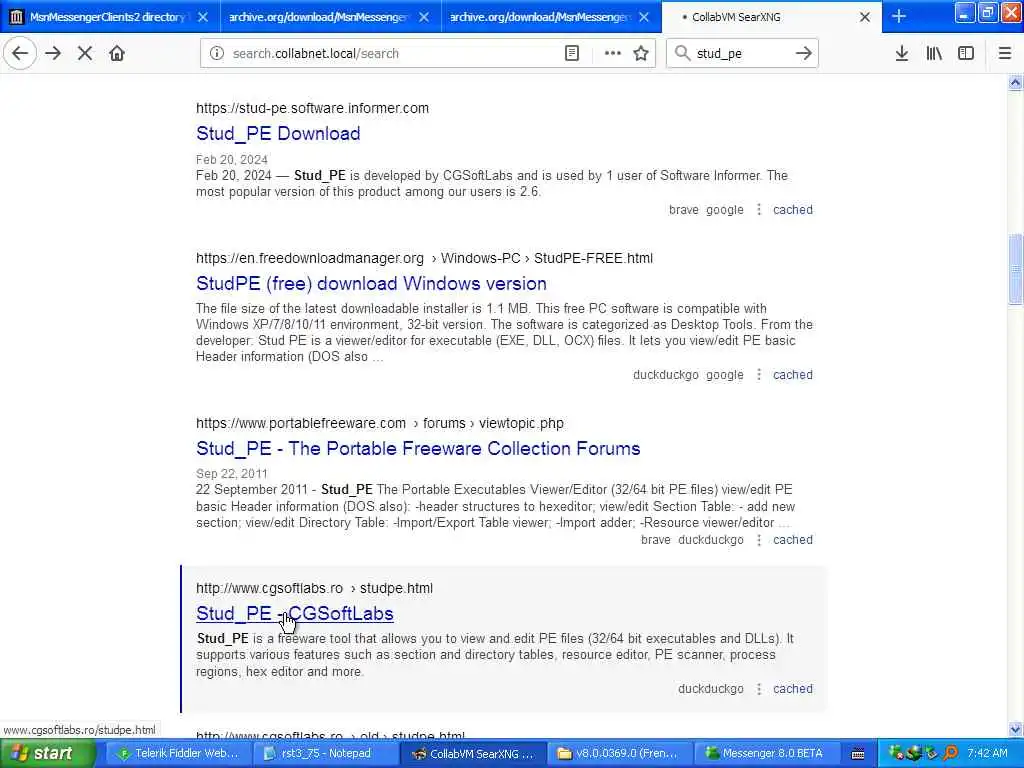Stop loading the current page

(x=85, y=54)
